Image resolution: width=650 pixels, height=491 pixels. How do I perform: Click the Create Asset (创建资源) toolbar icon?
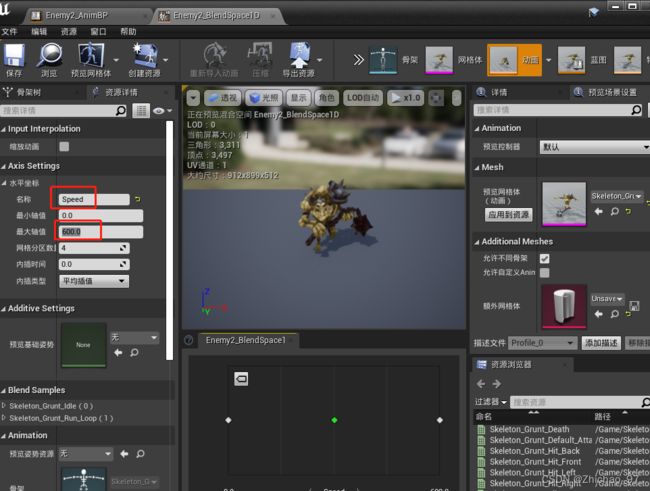click(x=144, y=56)
